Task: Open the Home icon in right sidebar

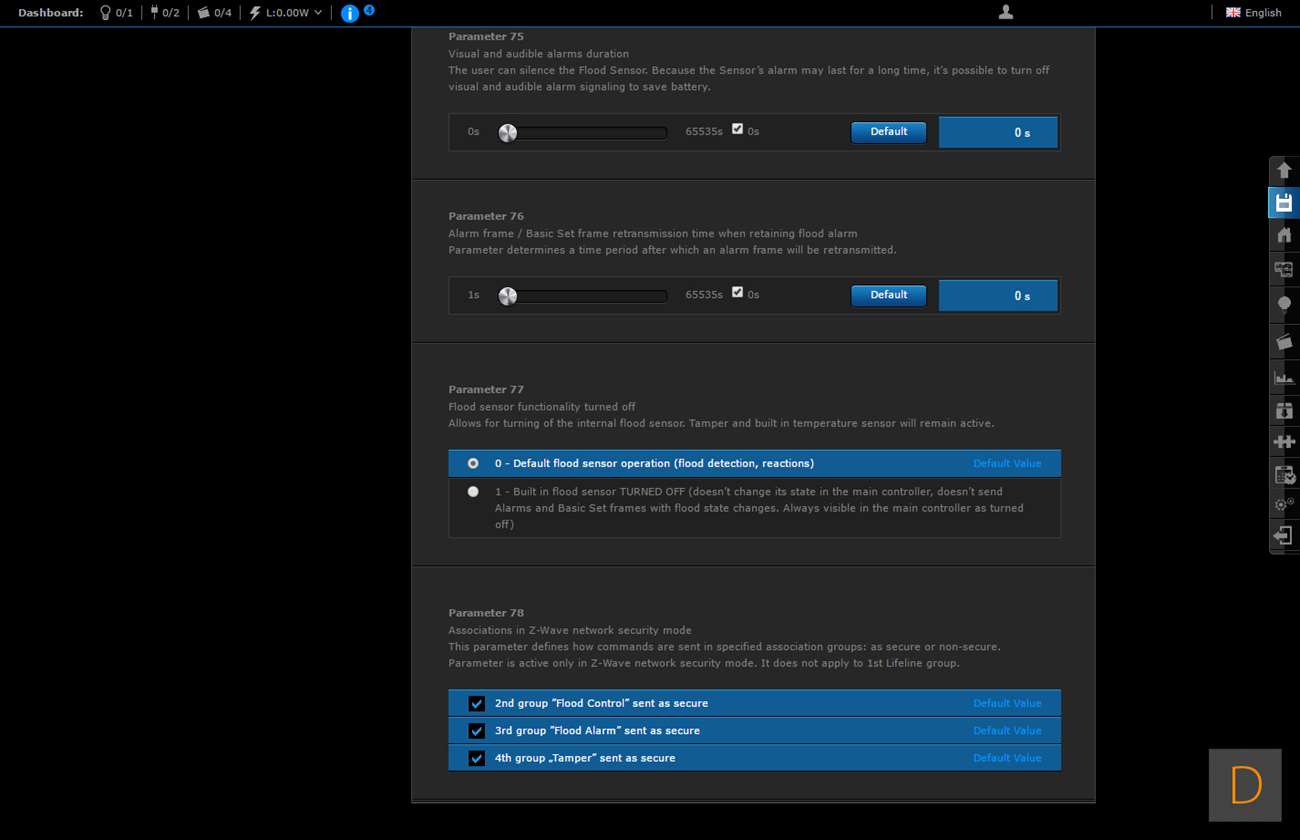Action: pos(1284,236)
